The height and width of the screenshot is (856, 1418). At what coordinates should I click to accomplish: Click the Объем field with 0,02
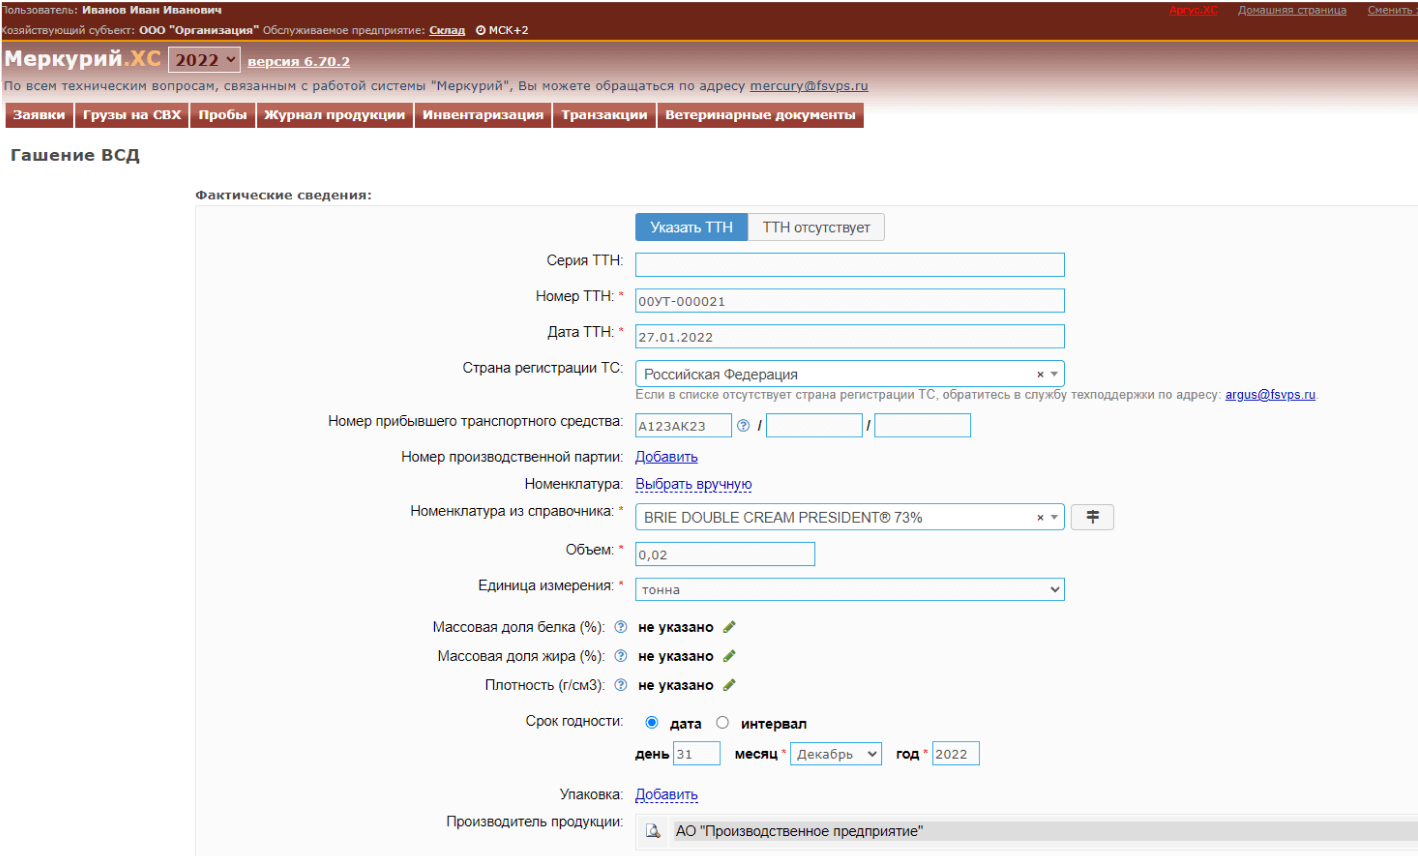725,554
